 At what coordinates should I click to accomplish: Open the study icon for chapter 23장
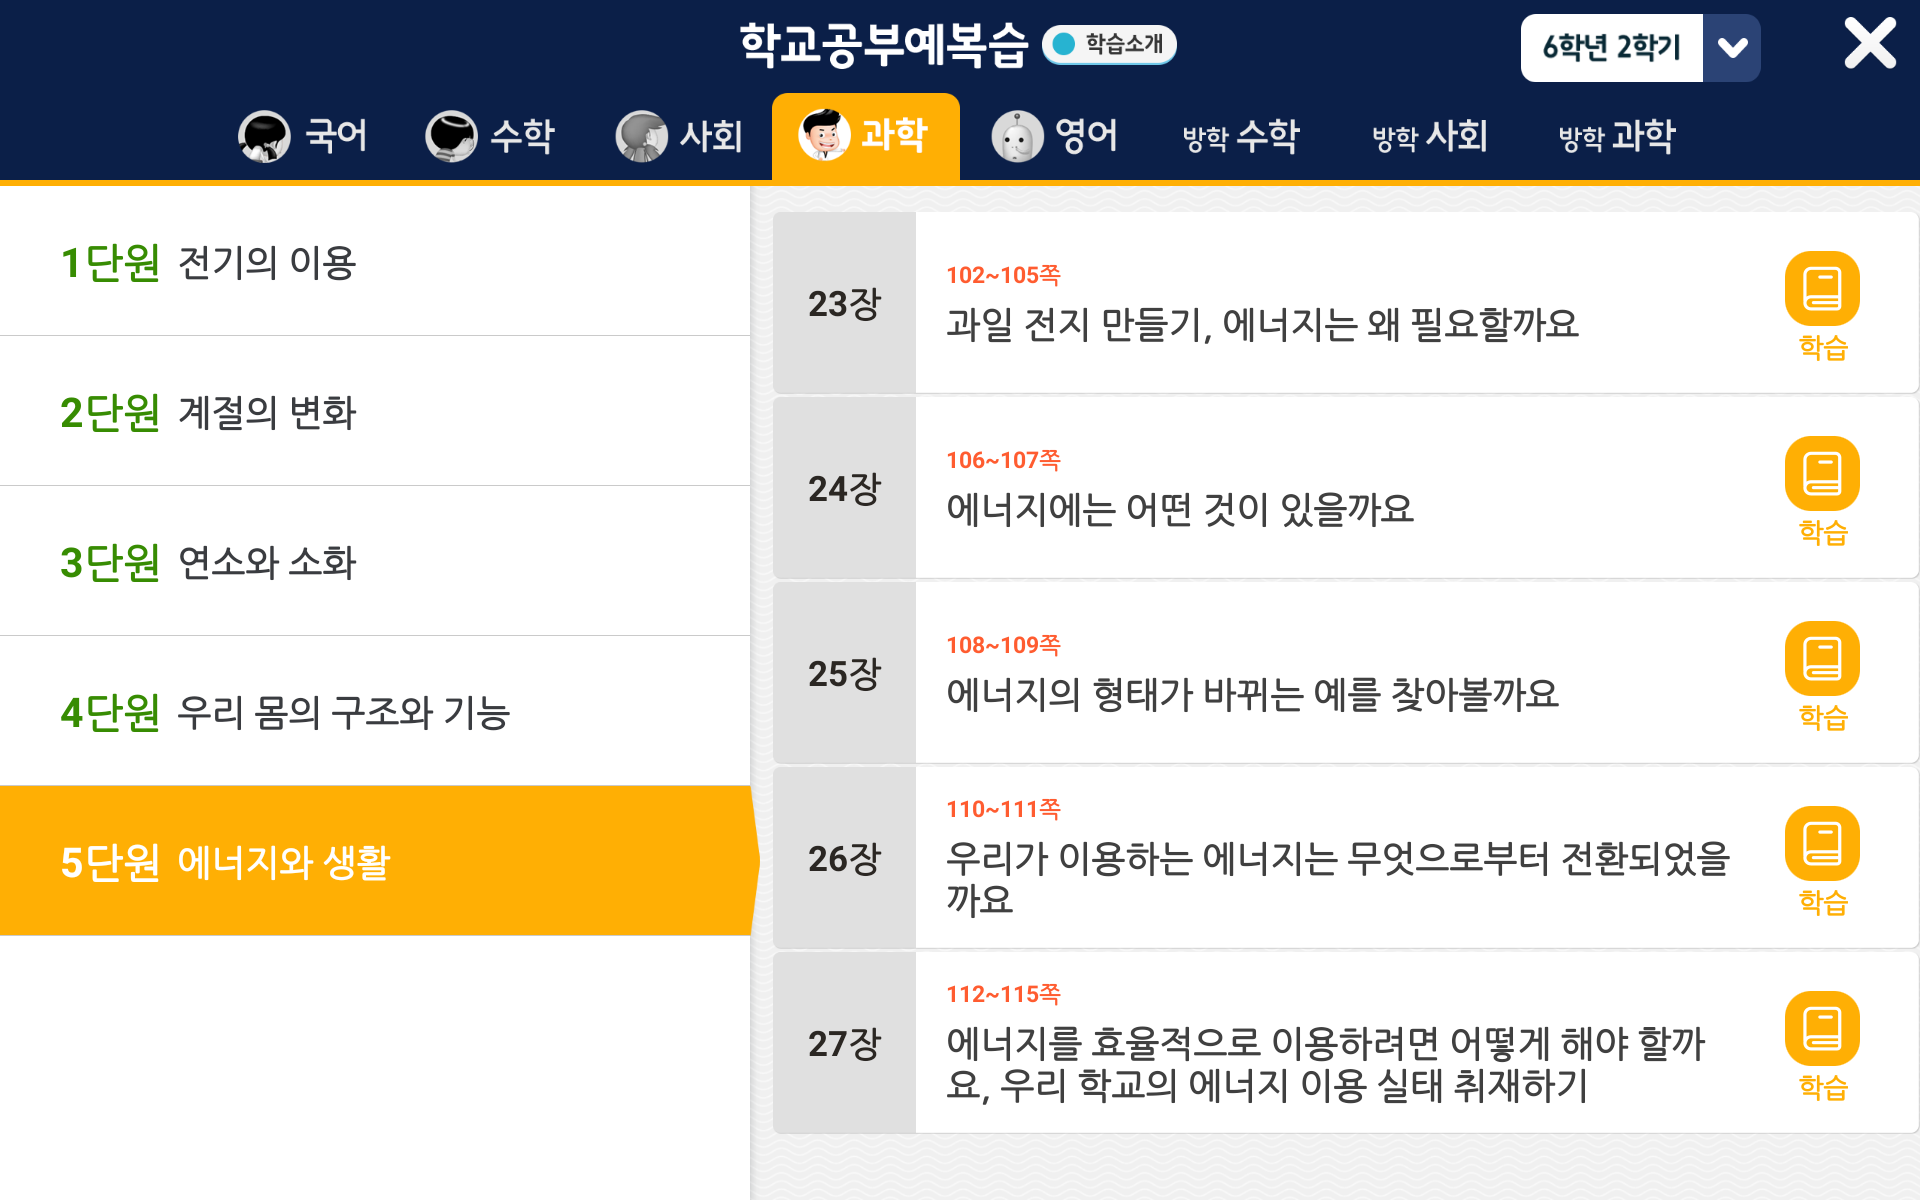point(1821,290)
